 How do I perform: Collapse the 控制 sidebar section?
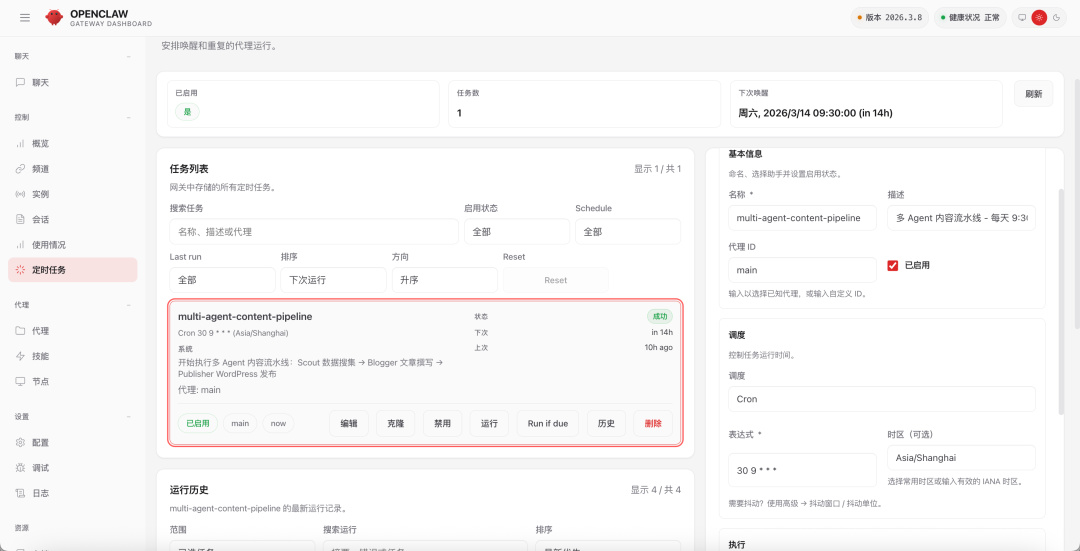point(129,118)
